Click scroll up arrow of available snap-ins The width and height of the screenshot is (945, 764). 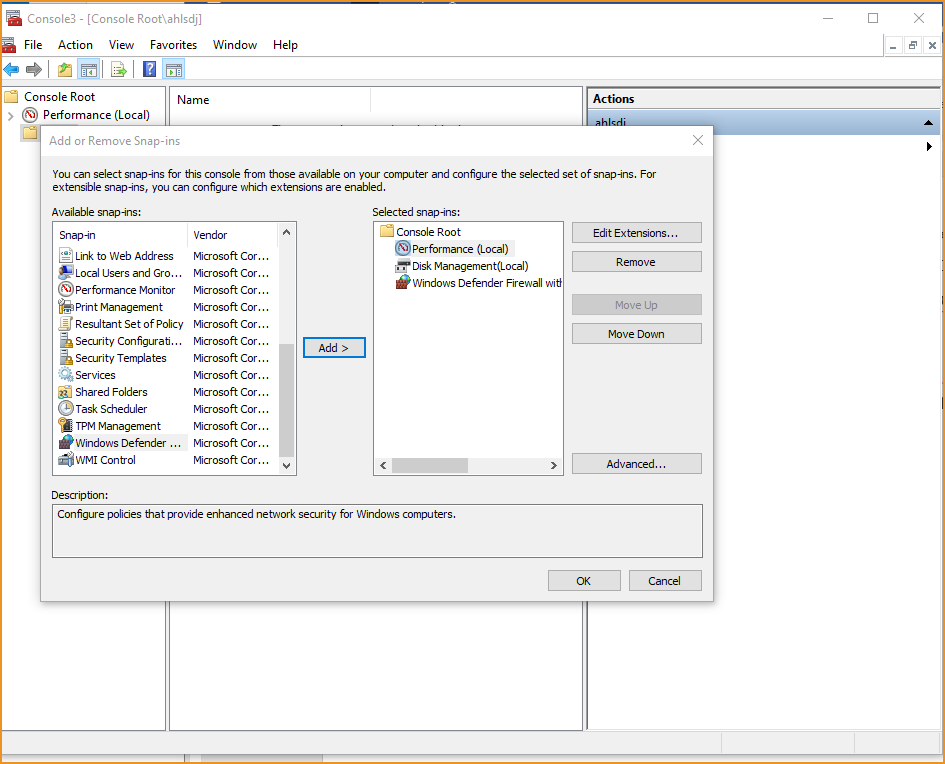click(286, 233)
